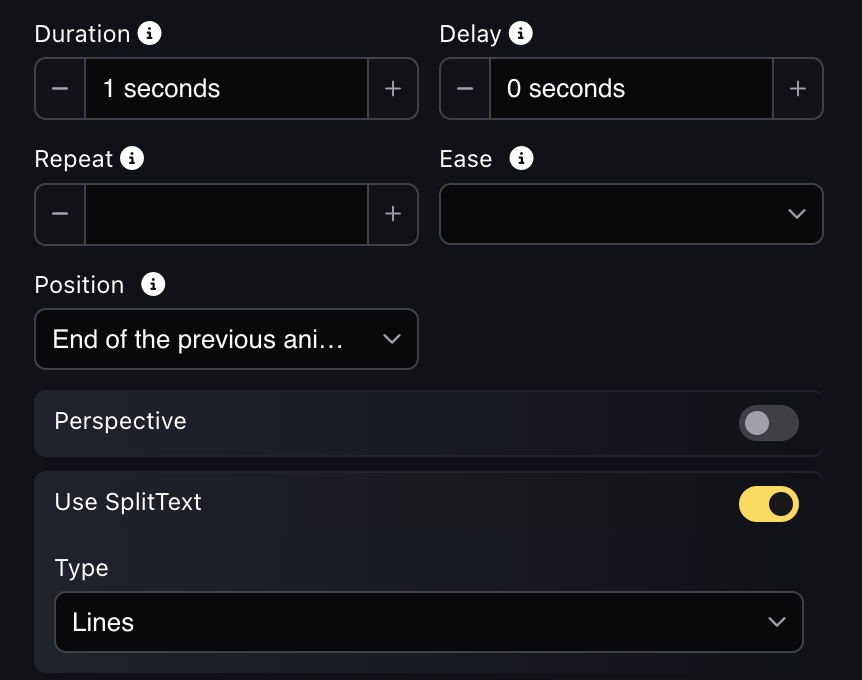
Task: Click the Use SplitText label
Action: (128, 502)
